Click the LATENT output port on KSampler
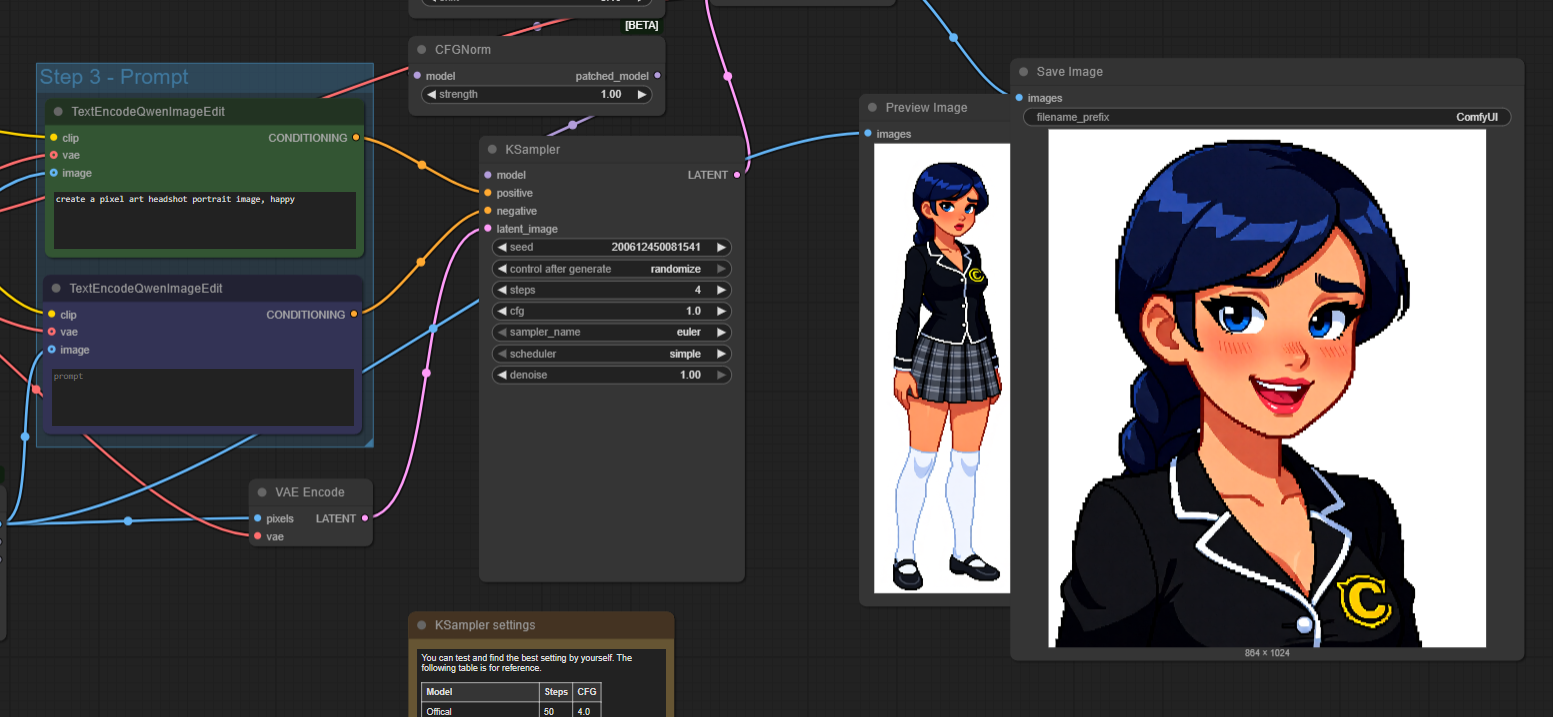Viewport: 1553px width, 717px height. 737,175
